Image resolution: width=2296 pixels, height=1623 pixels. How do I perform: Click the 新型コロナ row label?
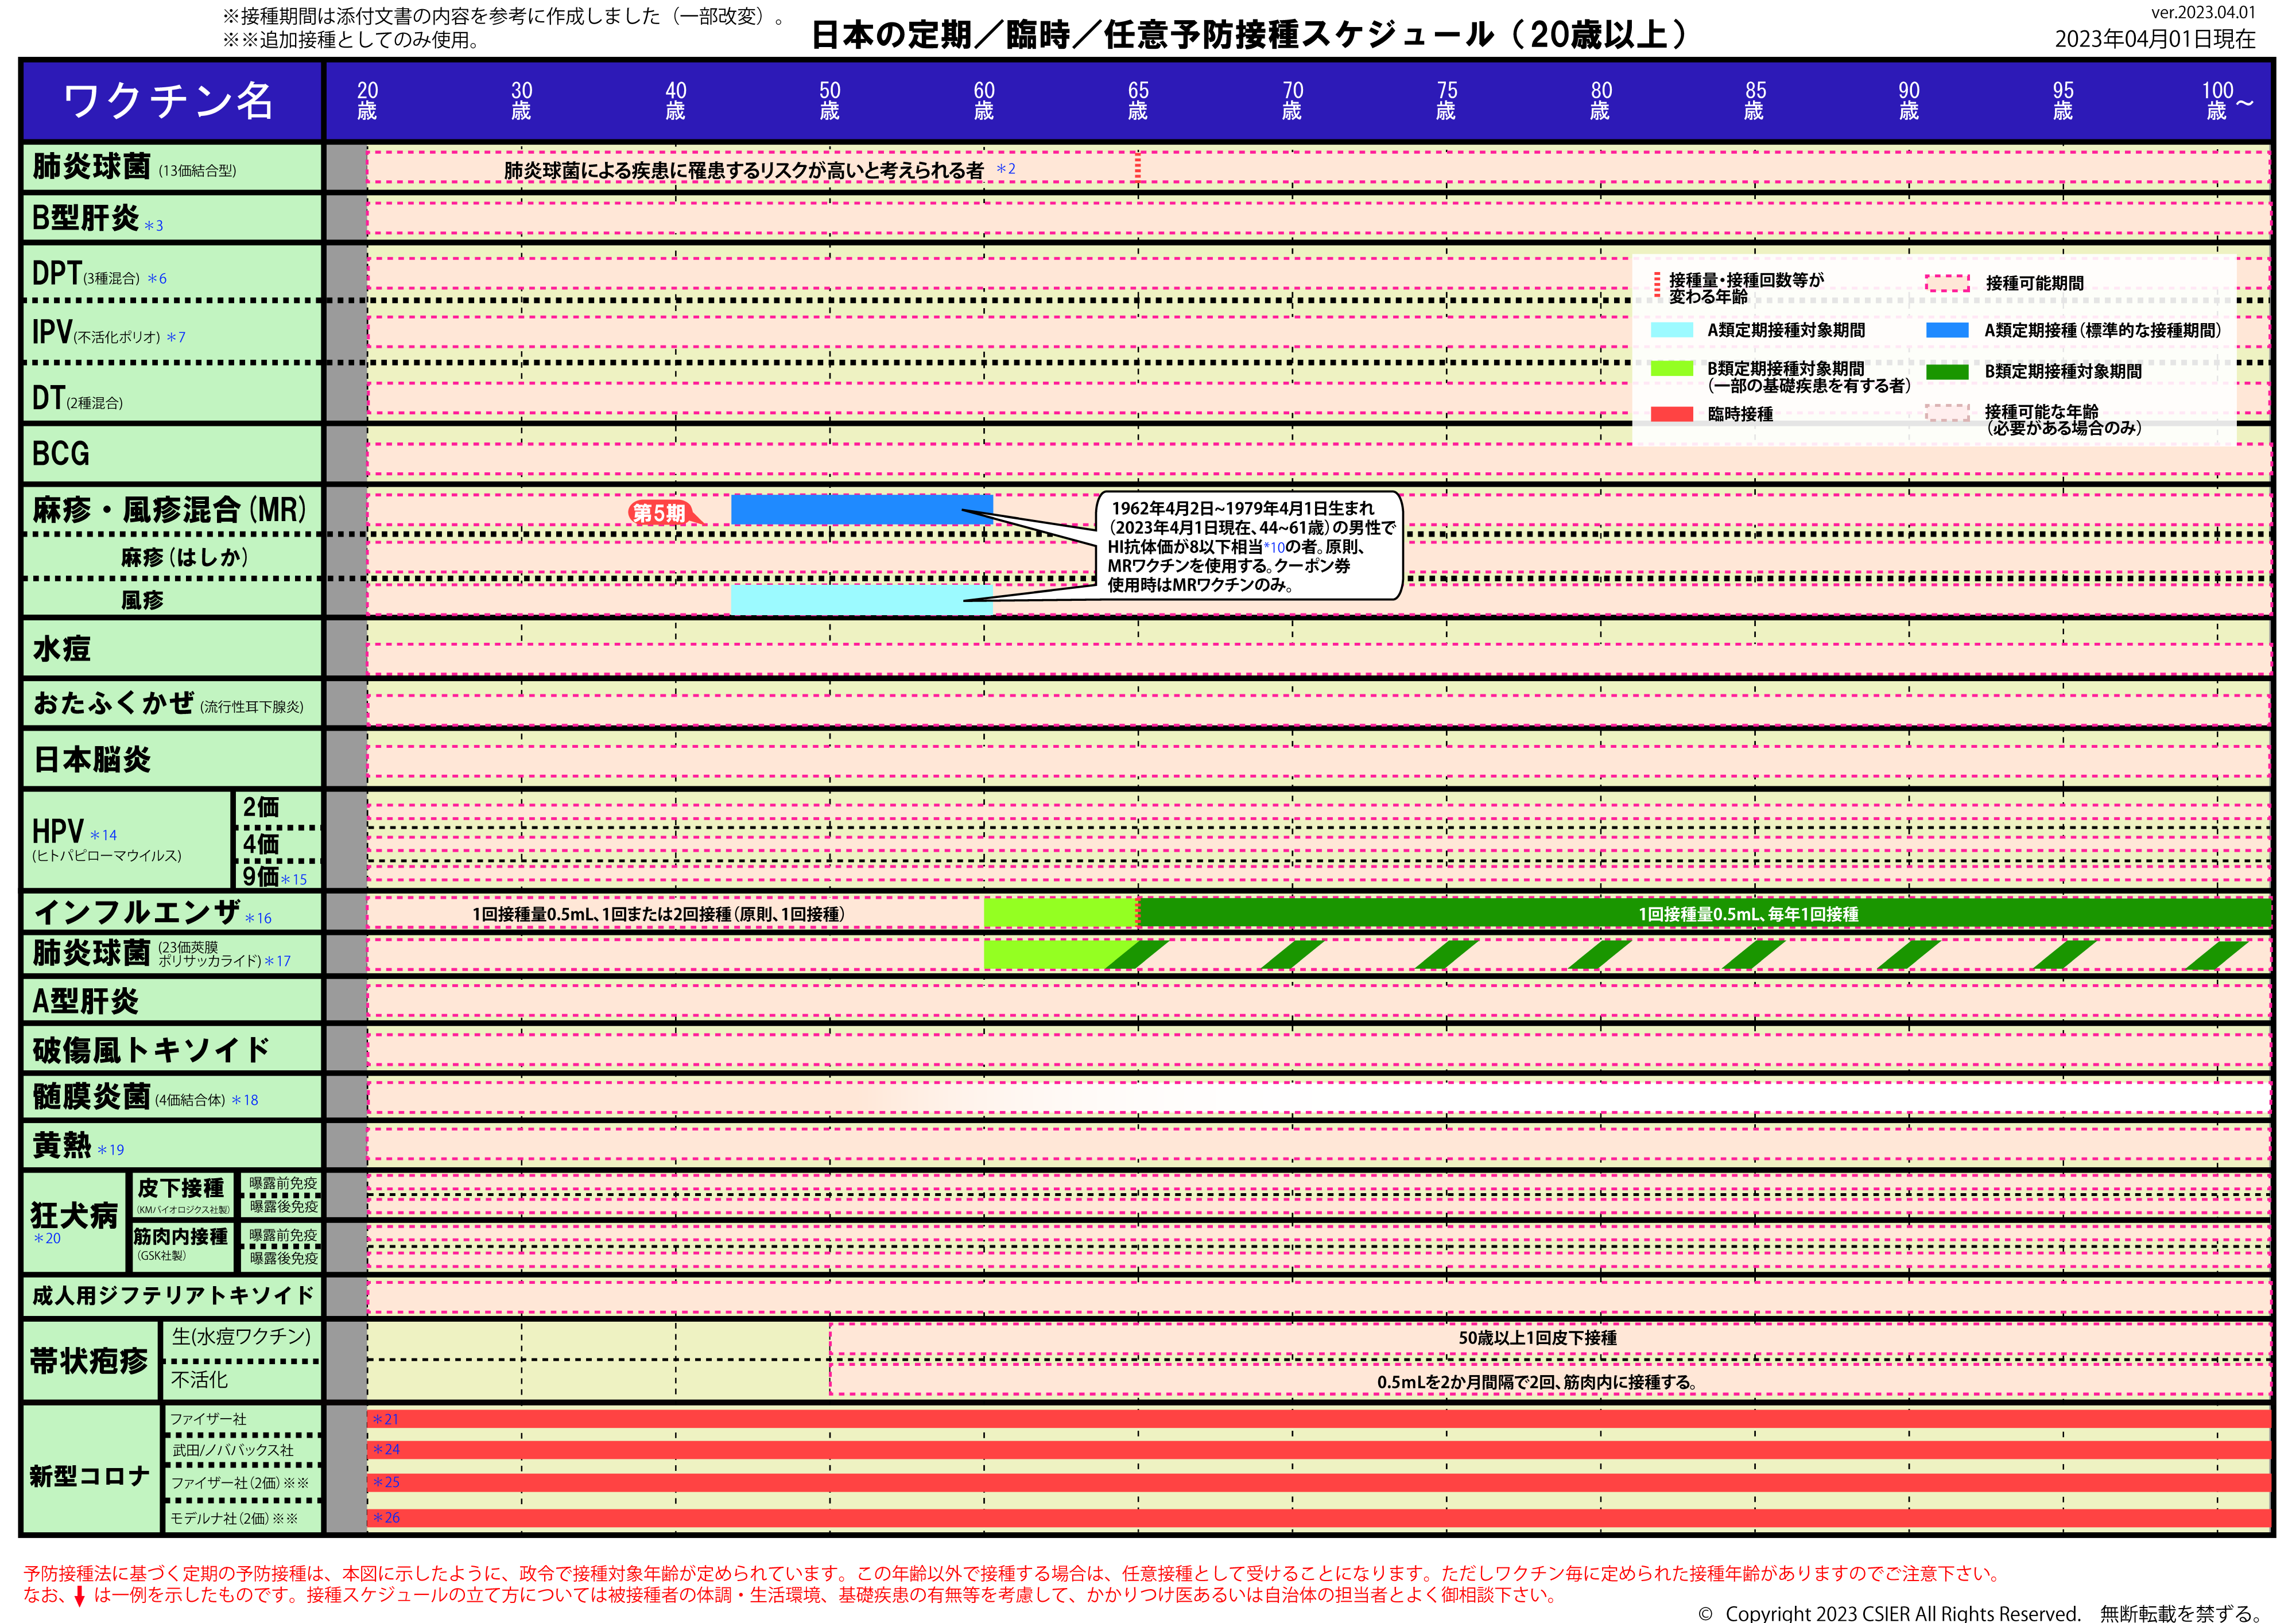[x=90, y=1475]
